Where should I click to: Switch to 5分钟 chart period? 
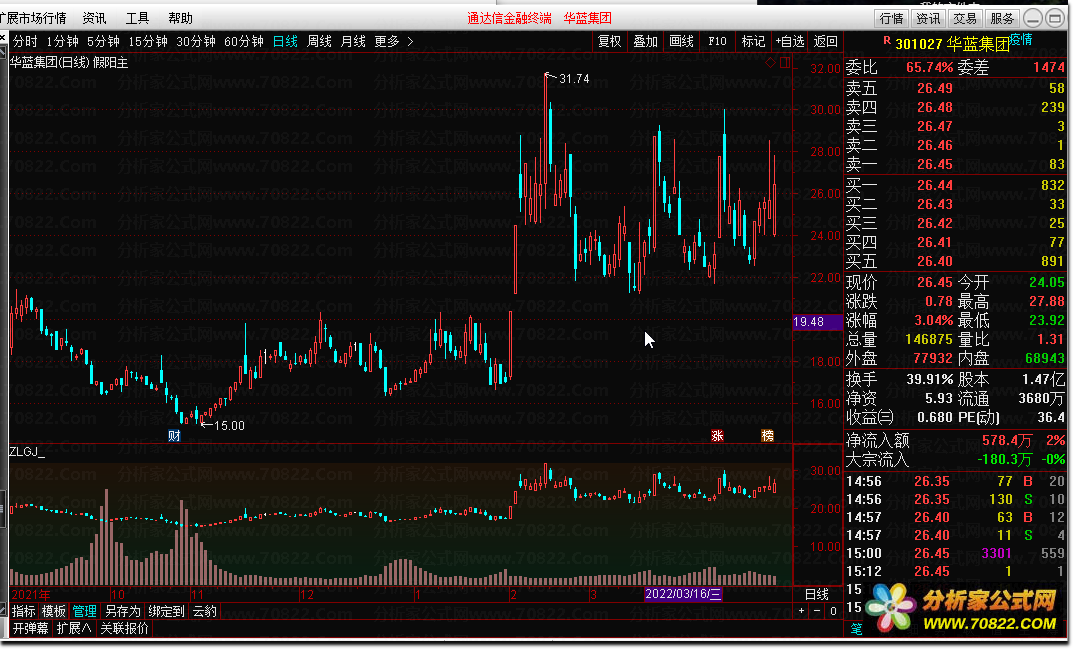[x=103, y=42]
